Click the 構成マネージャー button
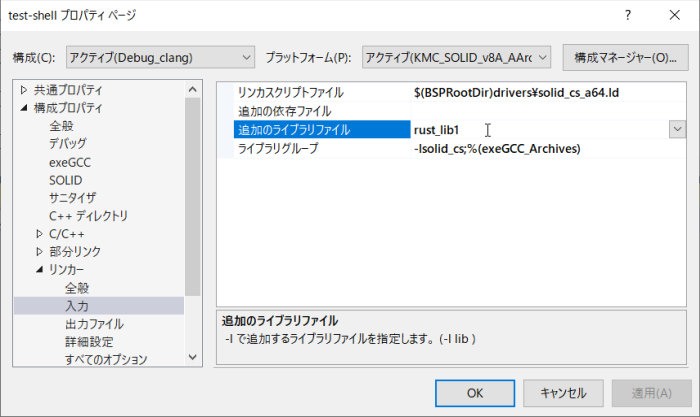Screen dimensions: 700x417 click(626, 57)
